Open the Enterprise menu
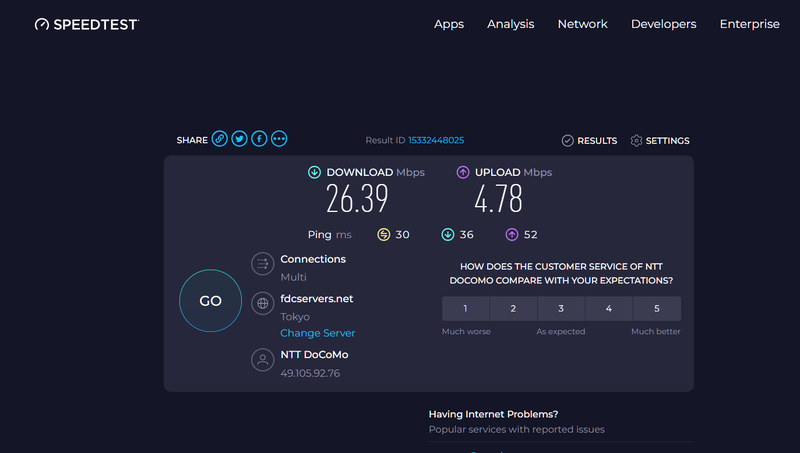 (x=749, y=24)
